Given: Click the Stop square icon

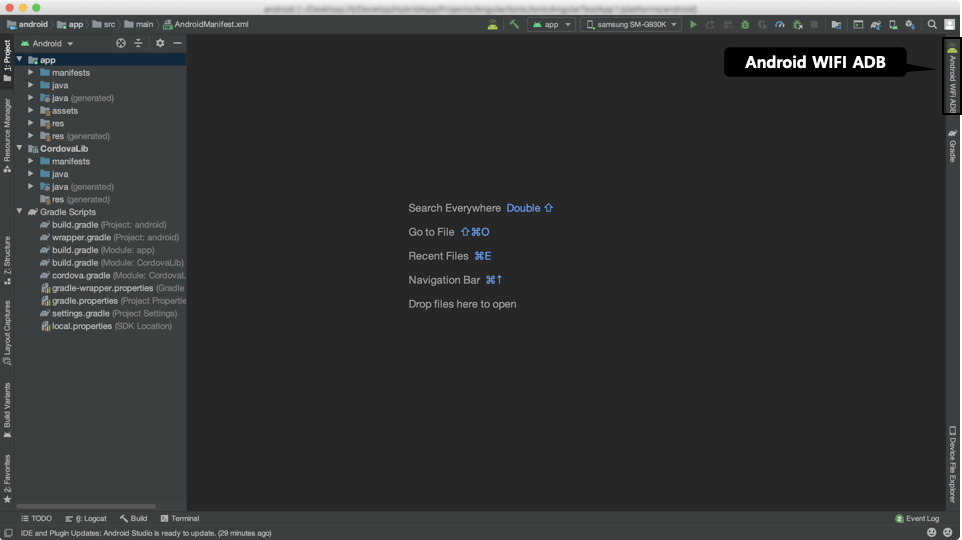Looking at the screenshot, I should [814, 25].
